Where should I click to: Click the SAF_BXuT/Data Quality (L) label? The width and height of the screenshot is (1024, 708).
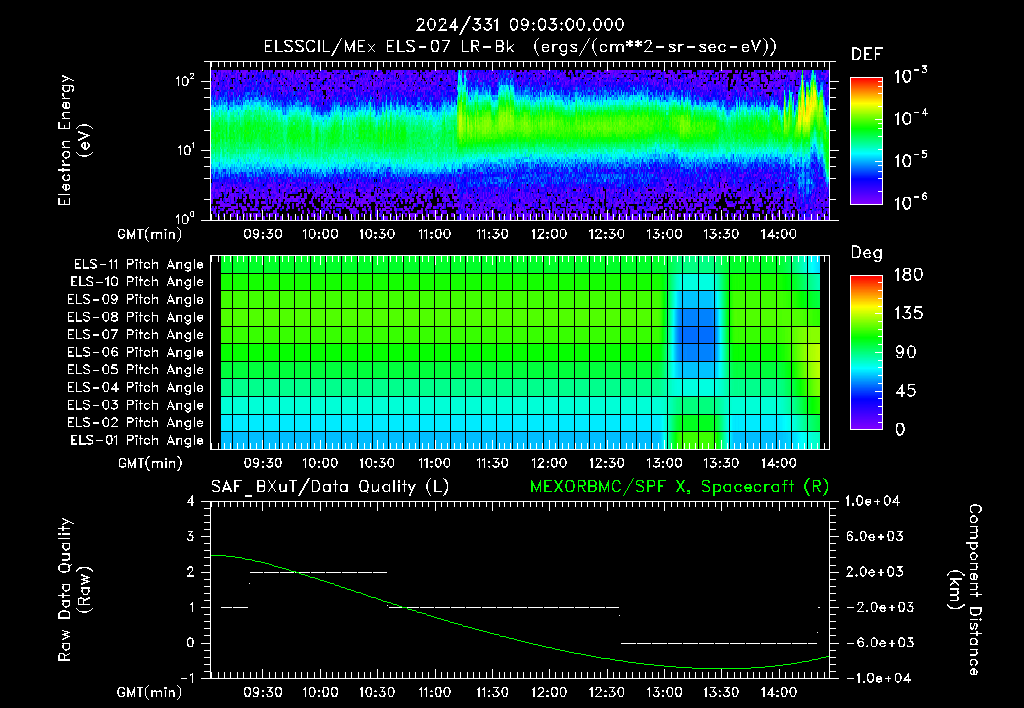(x=330, y=487)
